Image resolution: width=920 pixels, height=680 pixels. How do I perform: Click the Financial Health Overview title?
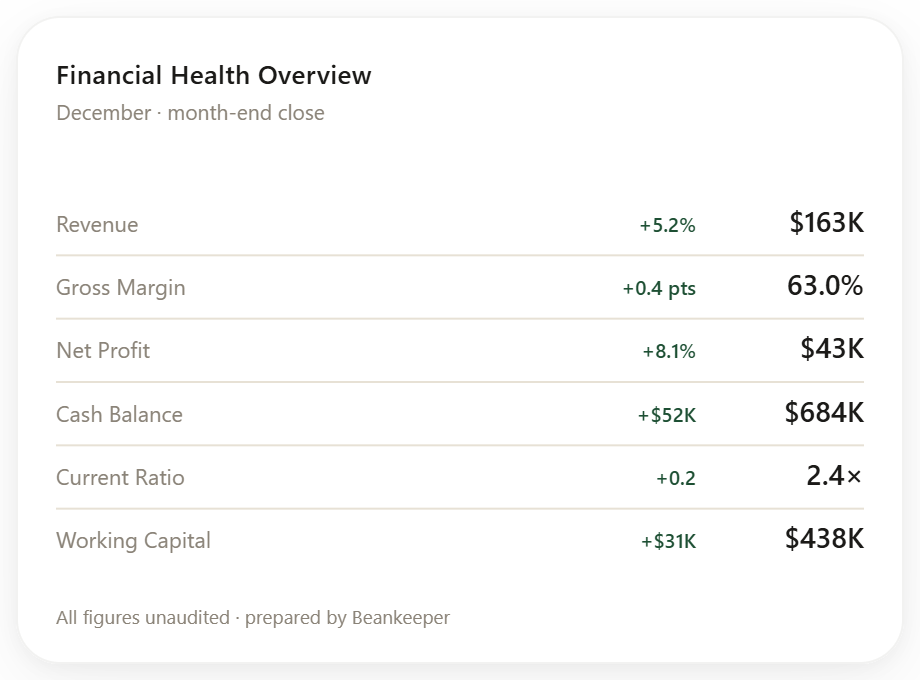click(214, 75)
